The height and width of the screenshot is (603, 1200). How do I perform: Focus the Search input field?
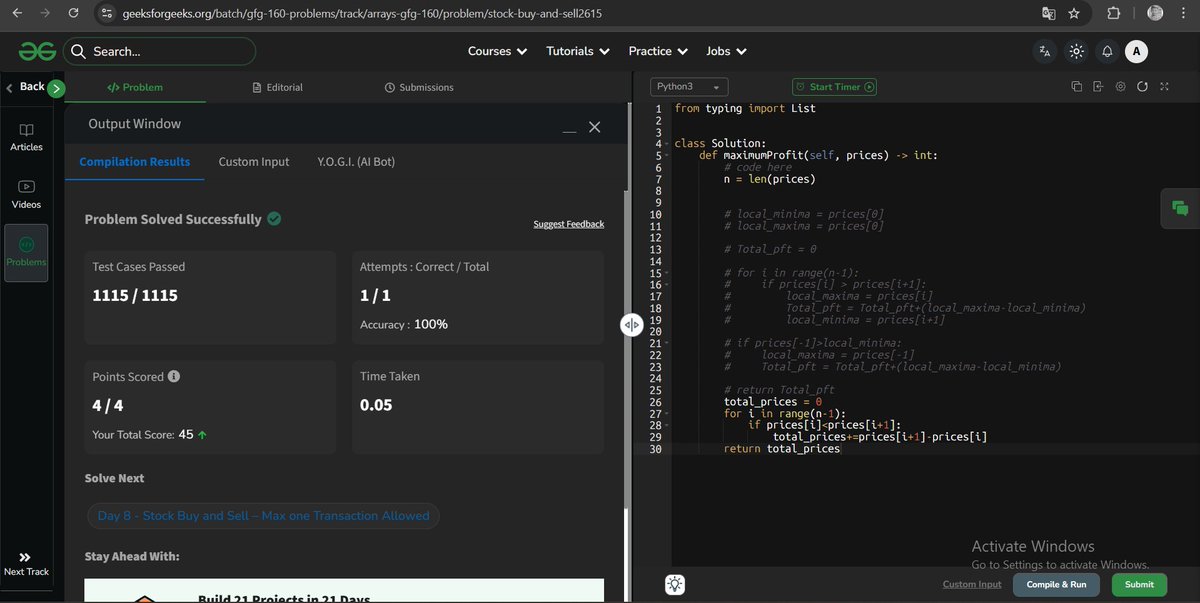[160, 51]
